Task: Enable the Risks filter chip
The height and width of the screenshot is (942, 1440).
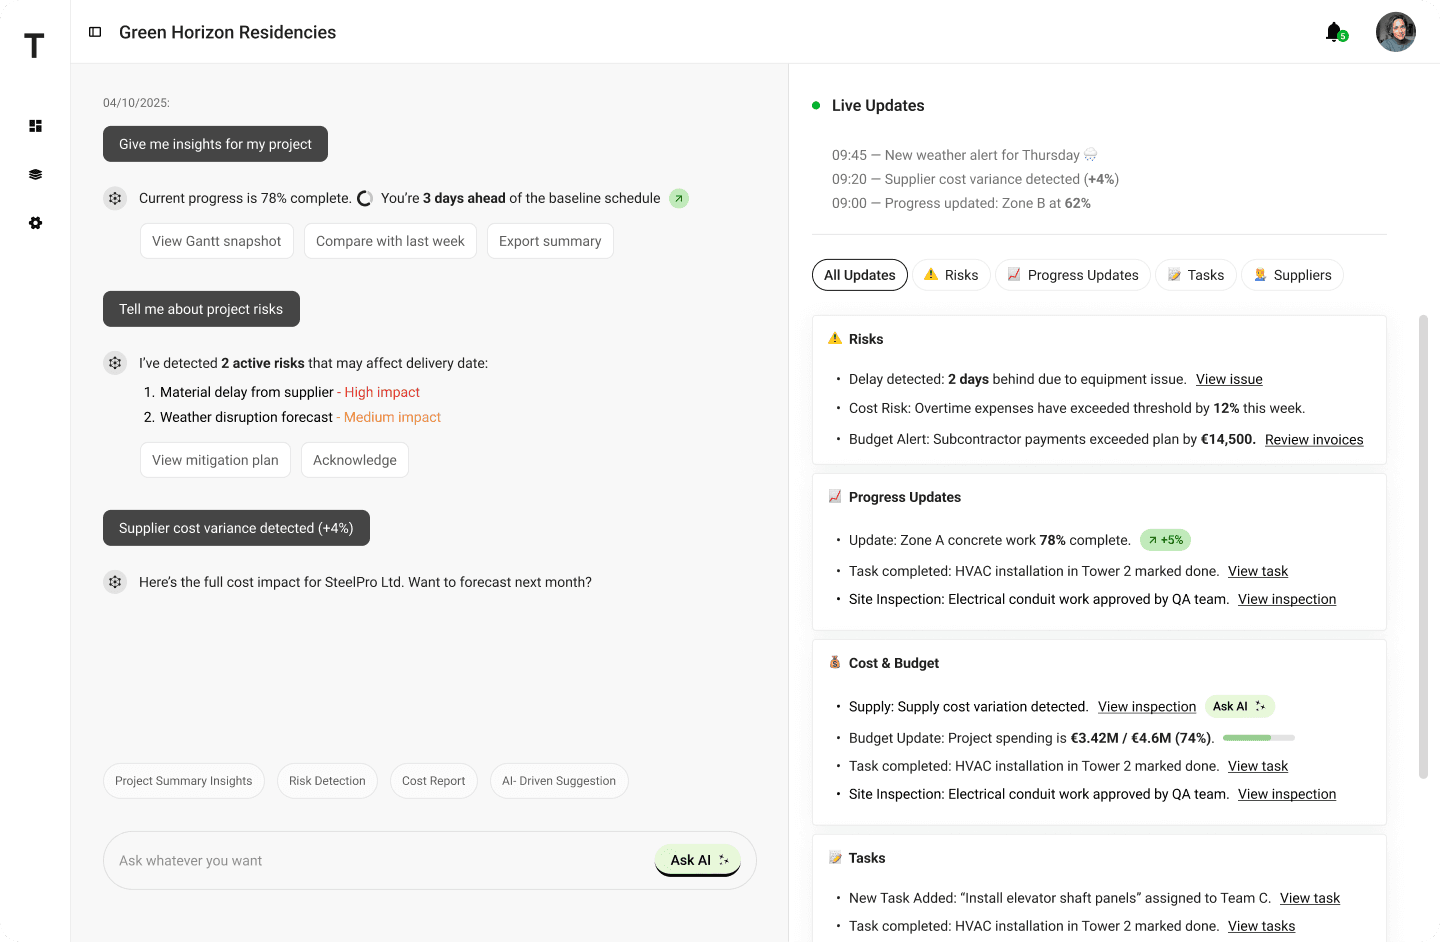Action: (951, 274)
